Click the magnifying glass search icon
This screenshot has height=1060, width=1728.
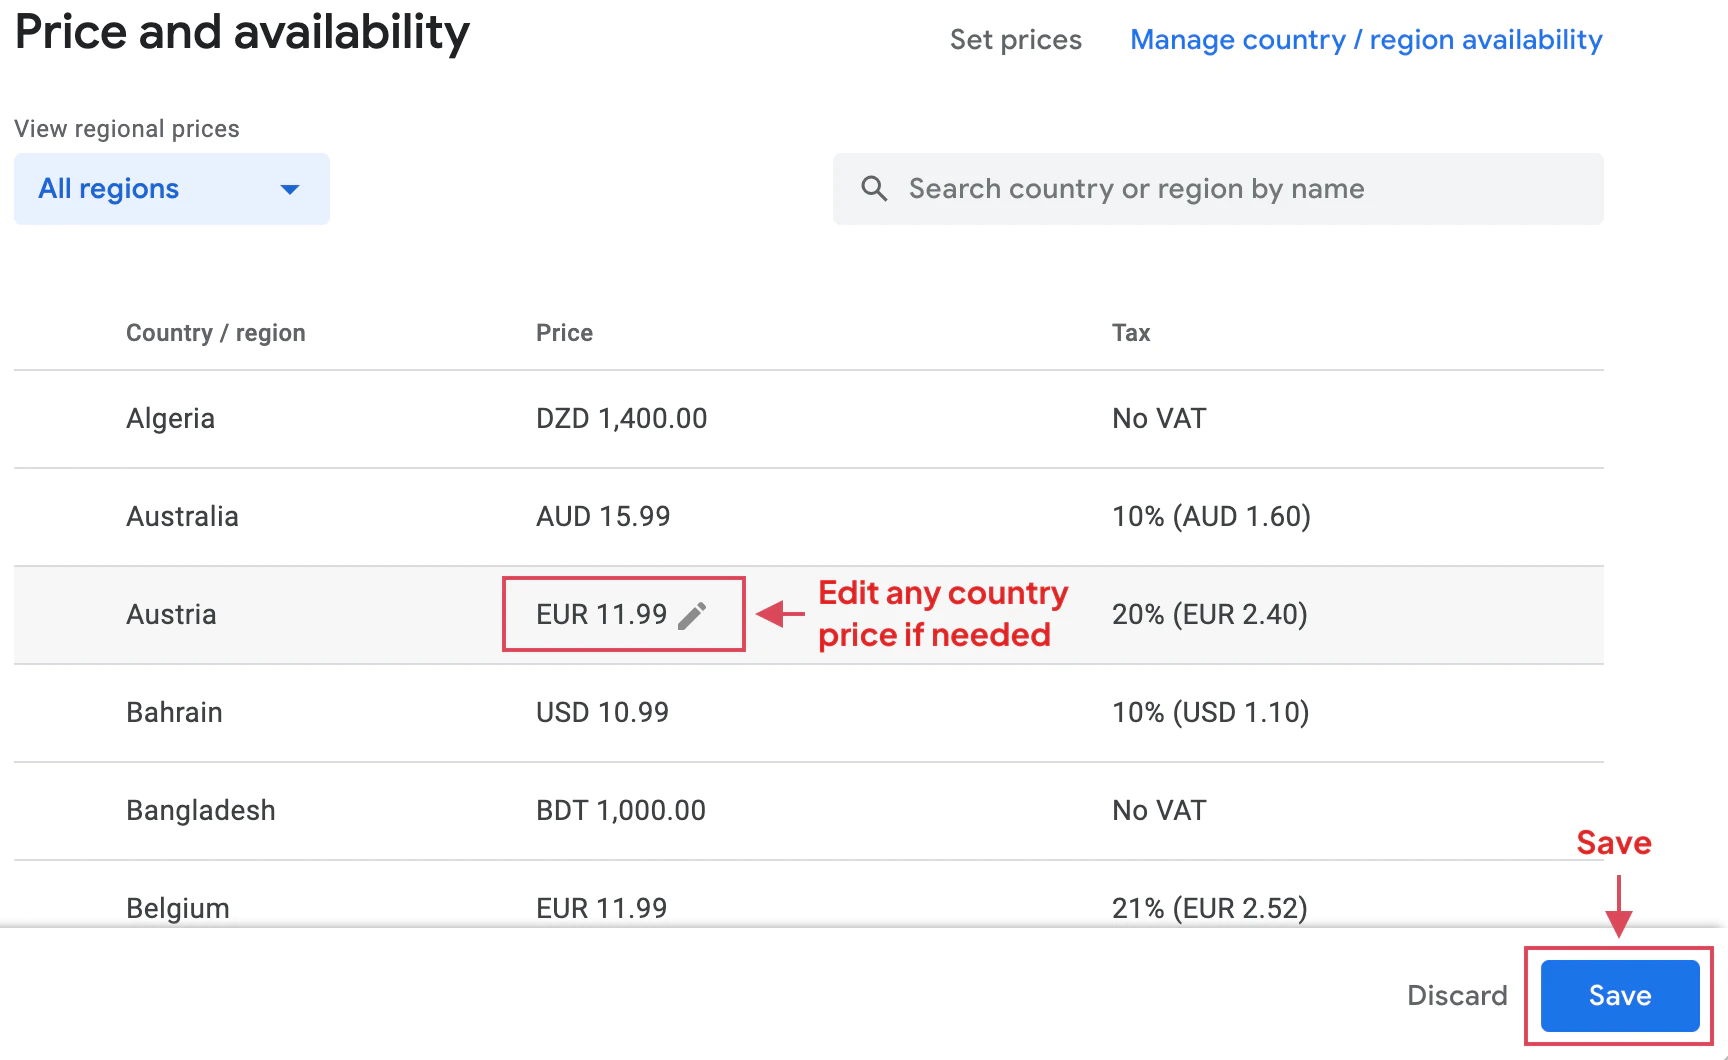tap(874, 188)
